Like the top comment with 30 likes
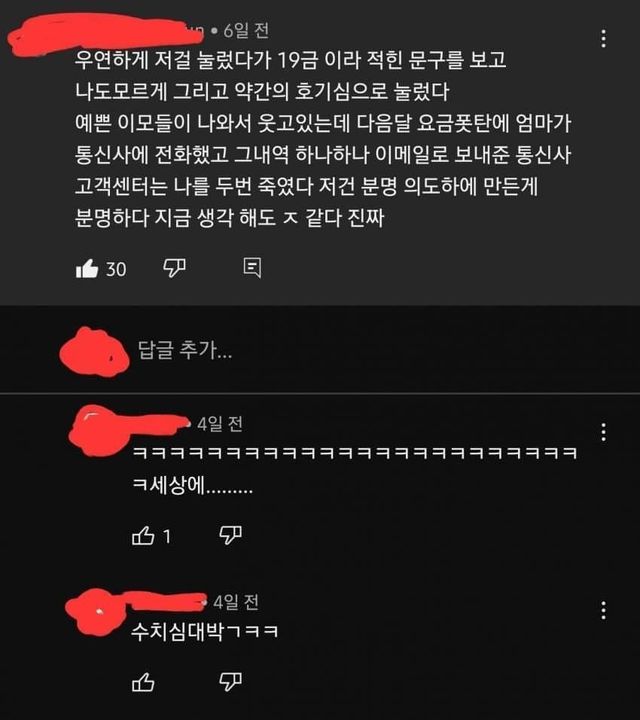640x720 pixels. pos(87,269)
